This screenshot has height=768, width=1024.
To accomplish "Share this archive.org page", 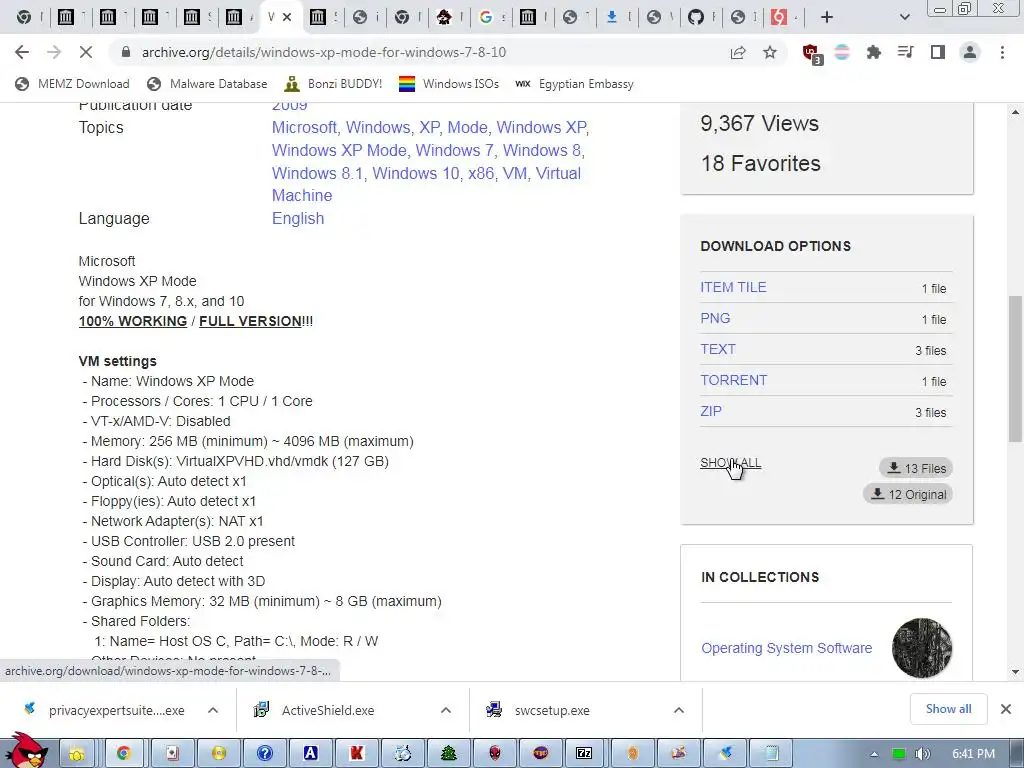I will point(738,52).
